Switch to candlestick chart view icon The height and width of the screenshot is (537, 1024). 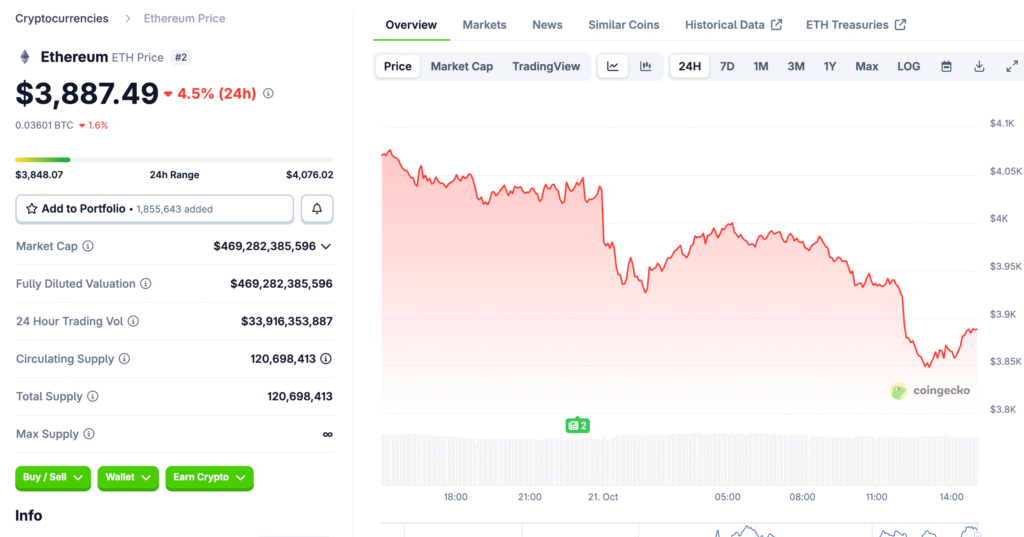click(x=646, y=67)
